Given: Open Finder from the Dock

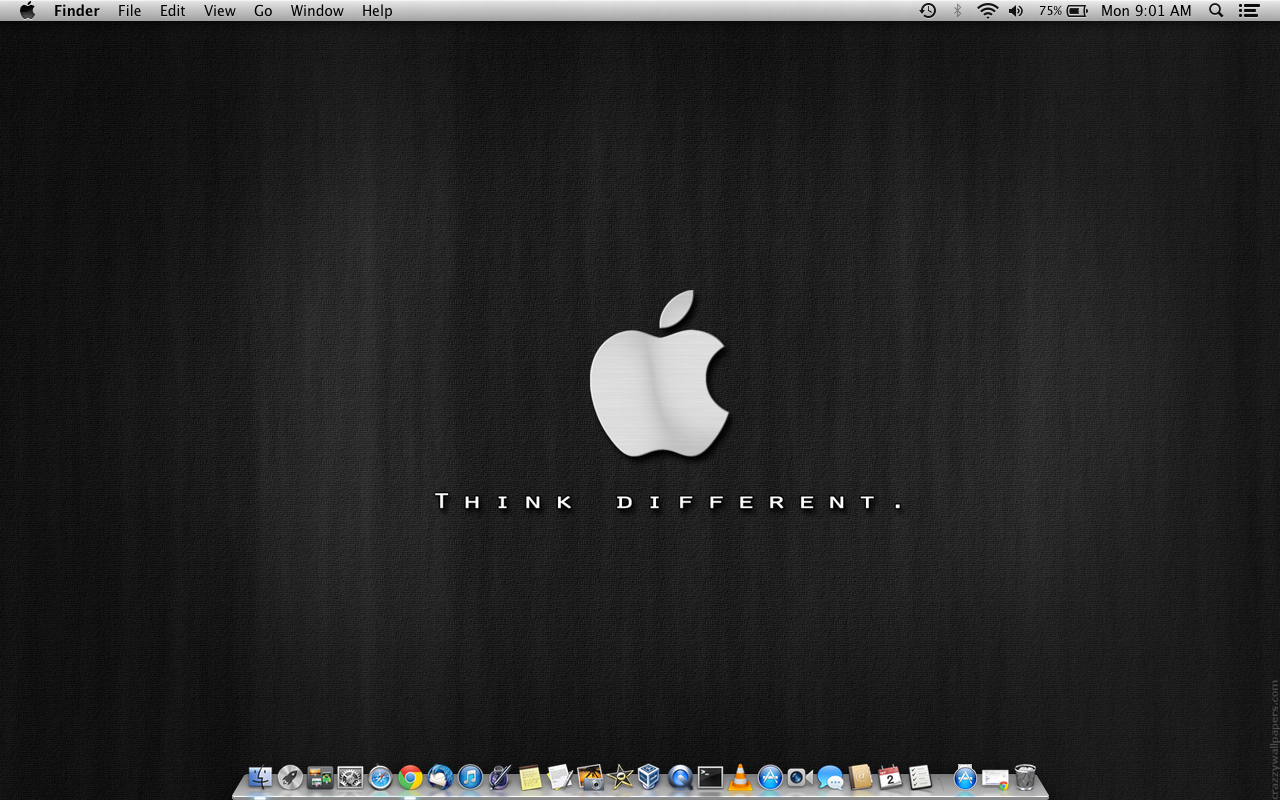Looking at the screenshot, I should 260,777.
